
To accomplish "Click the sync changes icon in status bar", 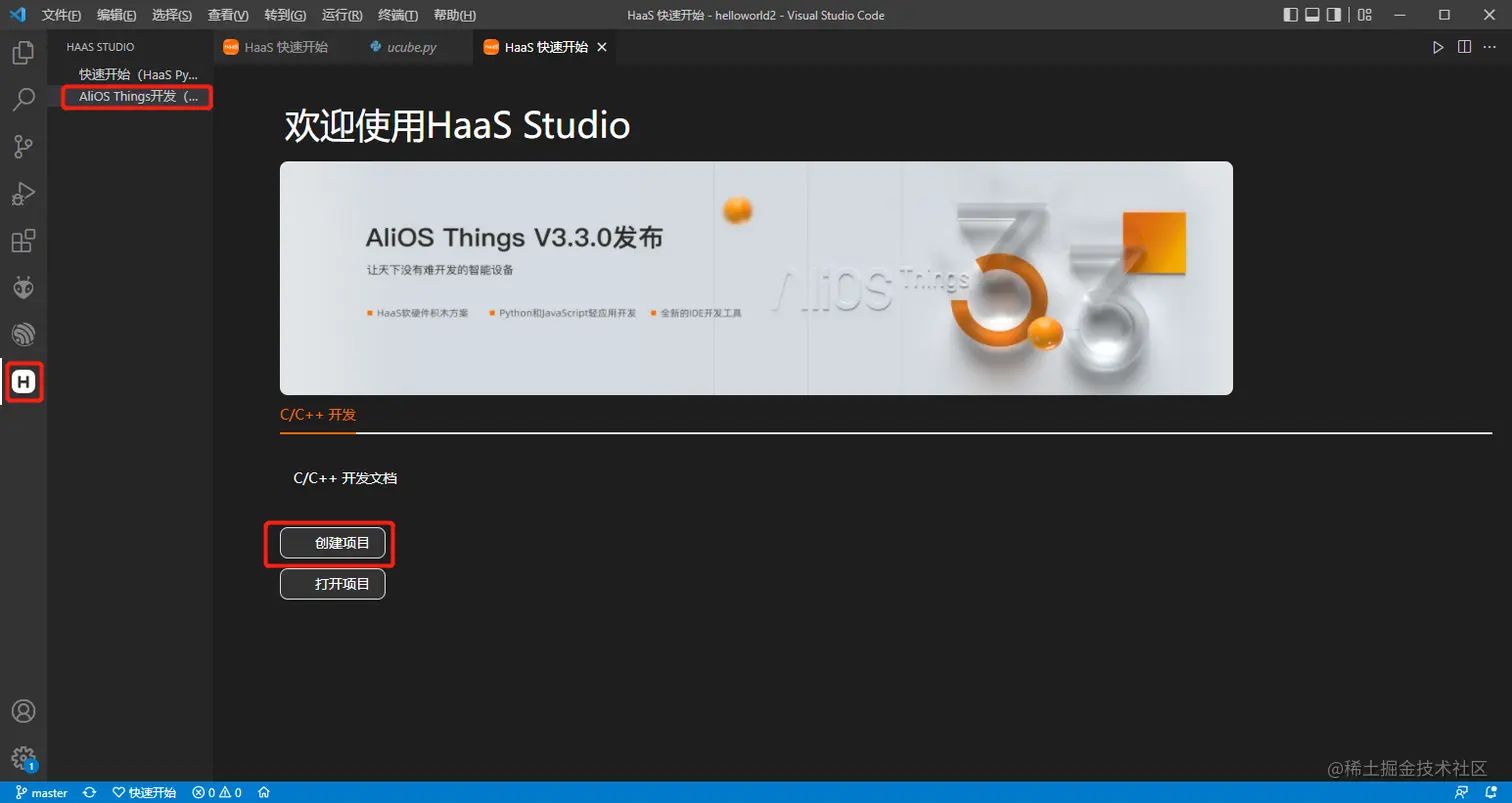I will 89,793.
